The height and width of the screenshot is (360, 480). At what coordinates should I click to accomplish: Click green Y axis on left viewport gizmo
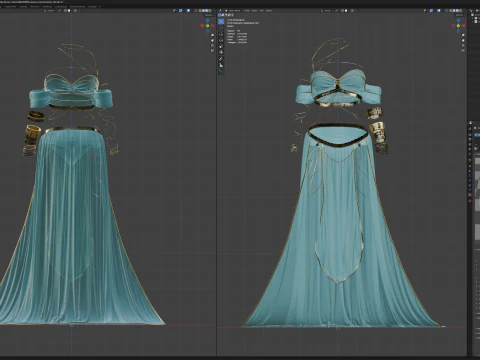[x=207, y=26]
